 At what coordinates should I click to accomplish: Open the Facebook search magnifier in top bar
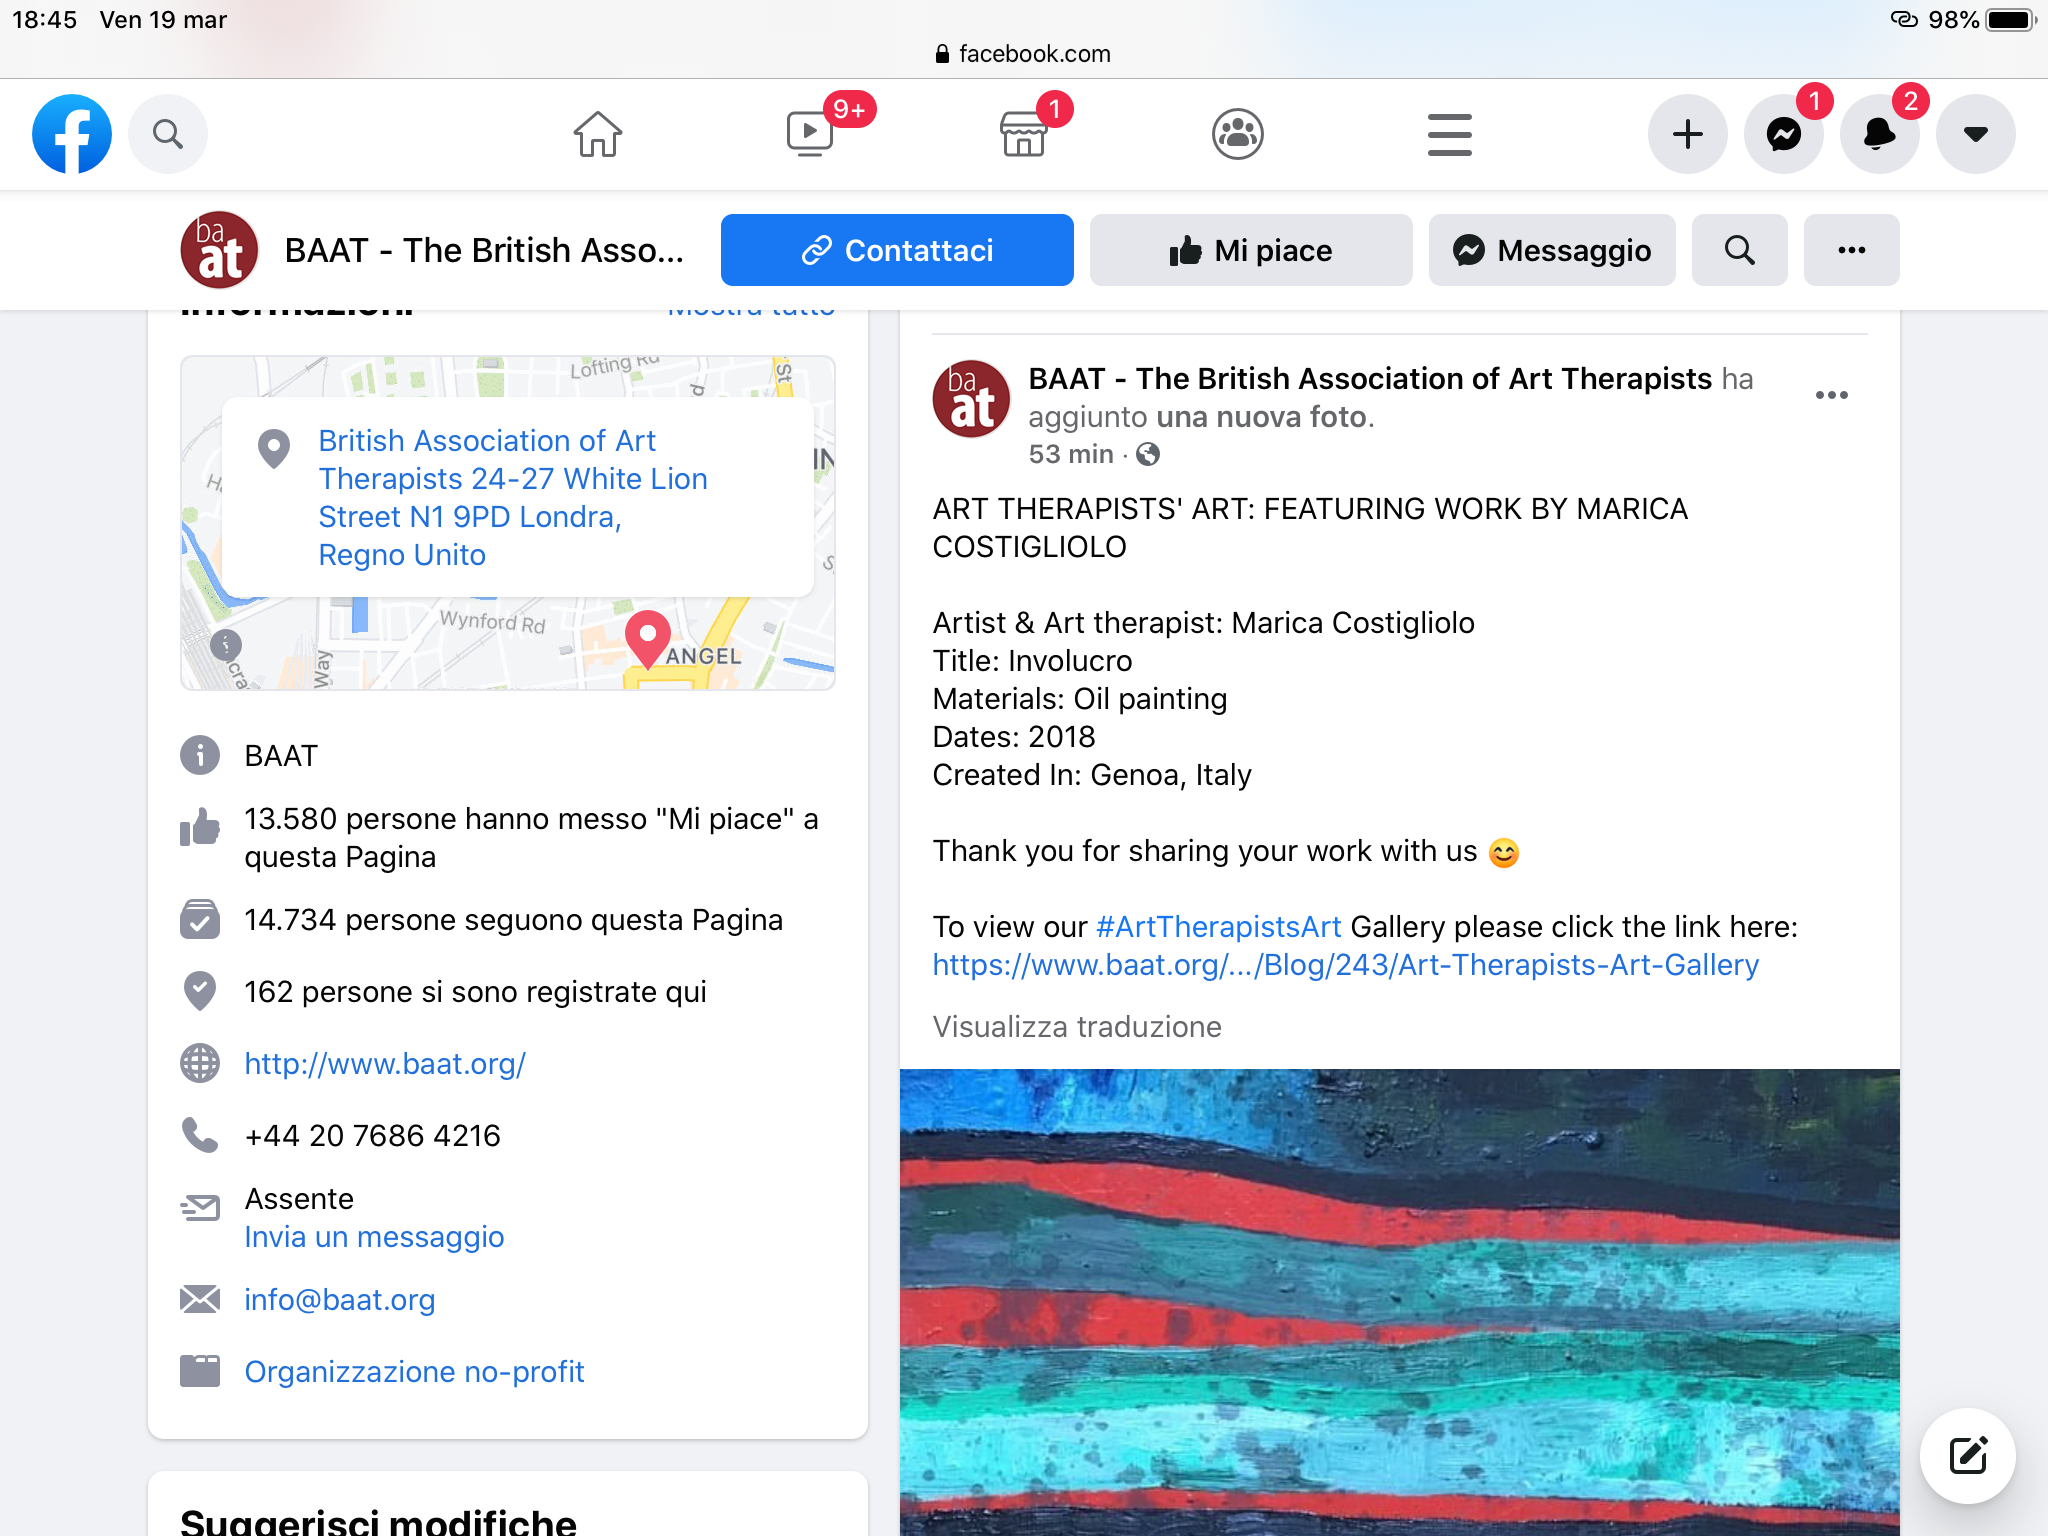coord(168,134)
